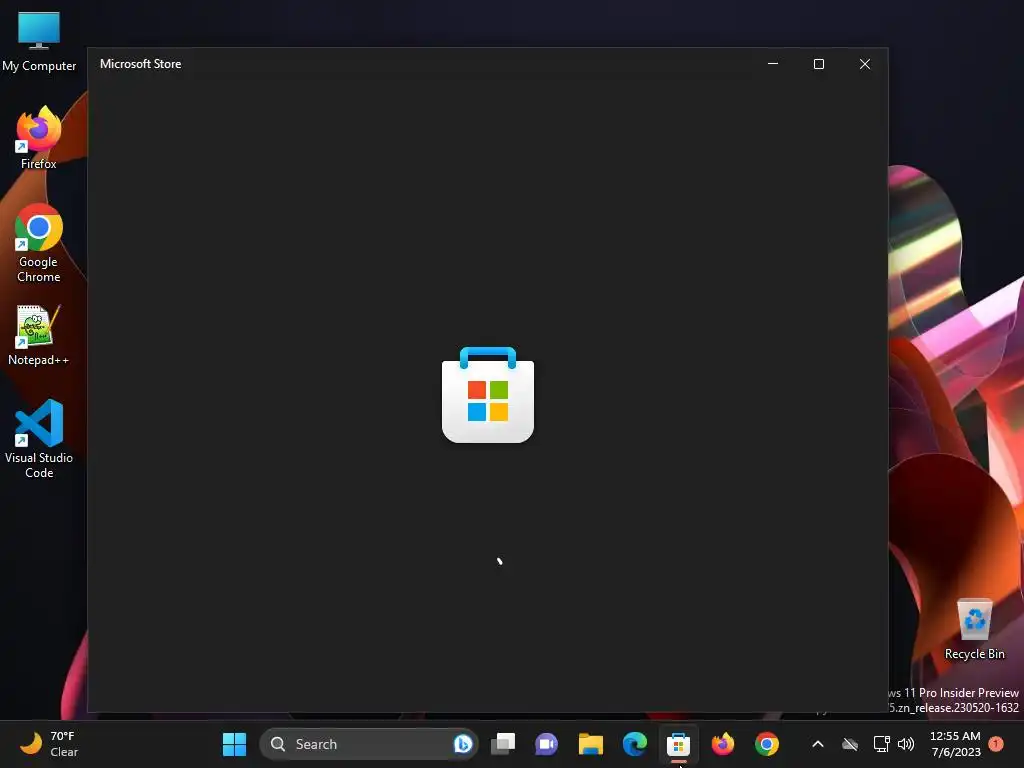
Task: Open the notification bell badge
Action: [996, 743]
